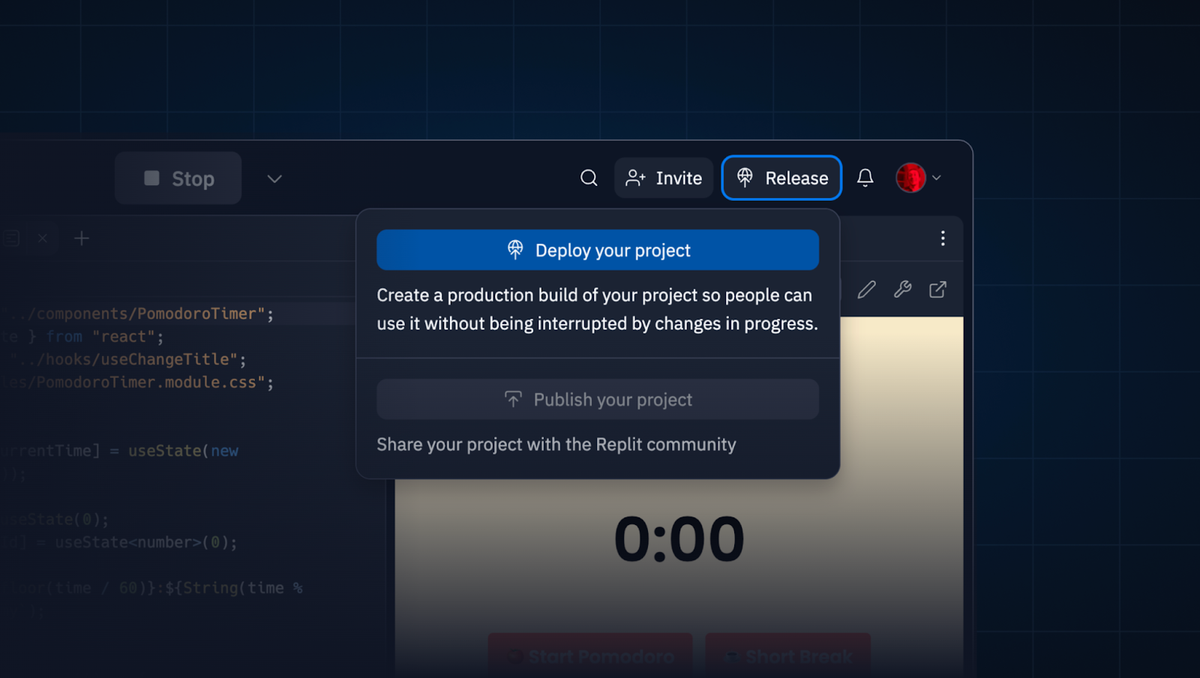The image size is (1200, 678).
Task: Open the search magnifier icon
Action: (x=588, y=177)
